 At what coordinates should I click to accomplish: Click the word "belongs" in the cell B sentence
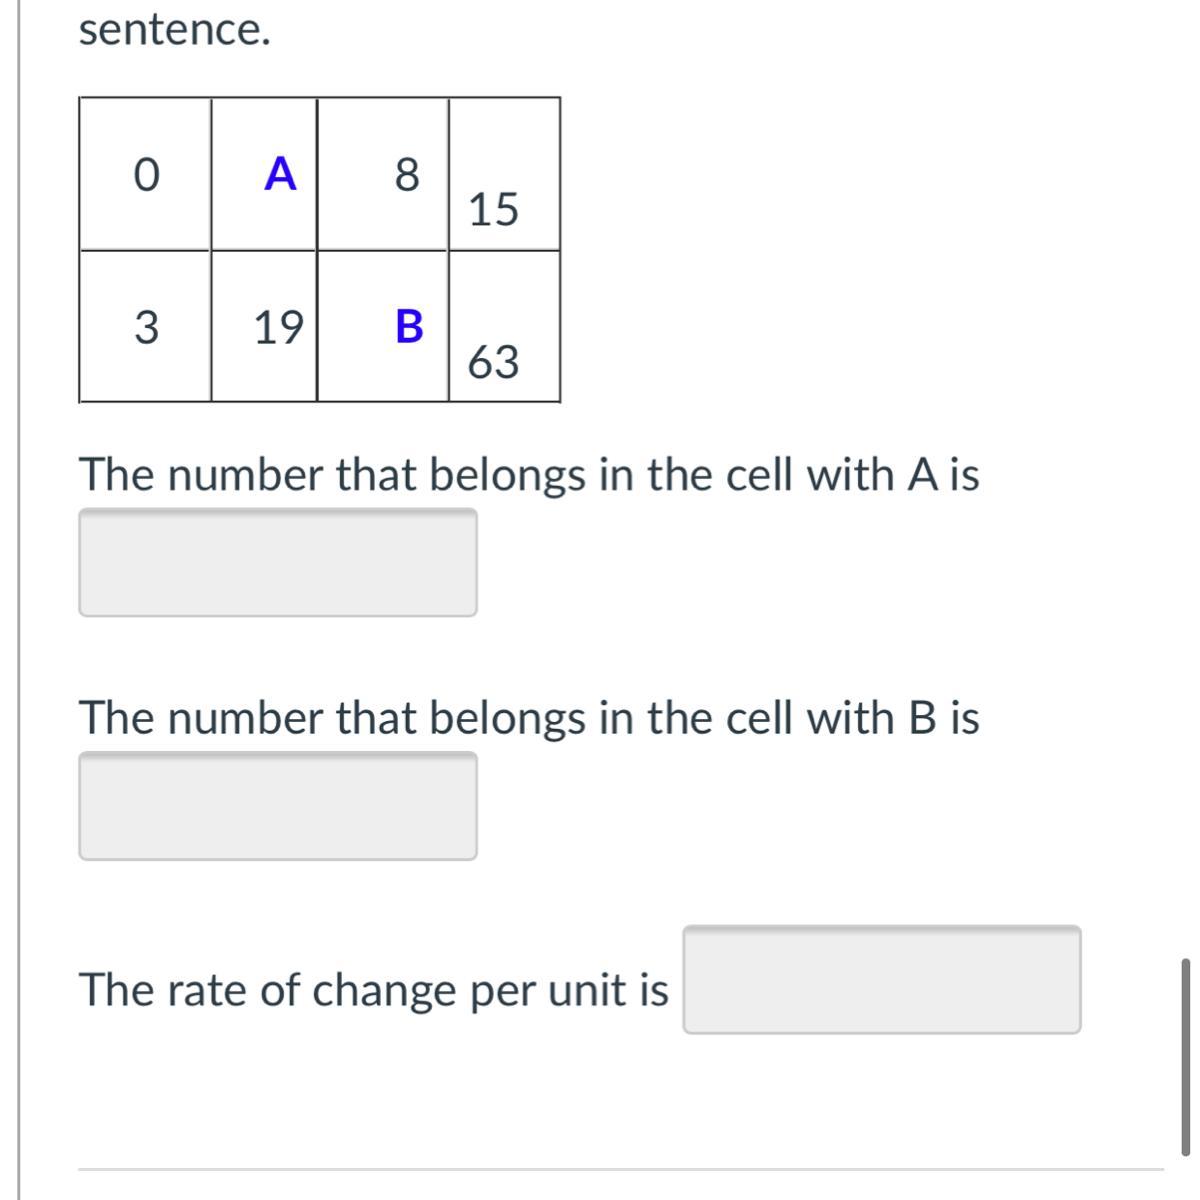tap(507, 718)
